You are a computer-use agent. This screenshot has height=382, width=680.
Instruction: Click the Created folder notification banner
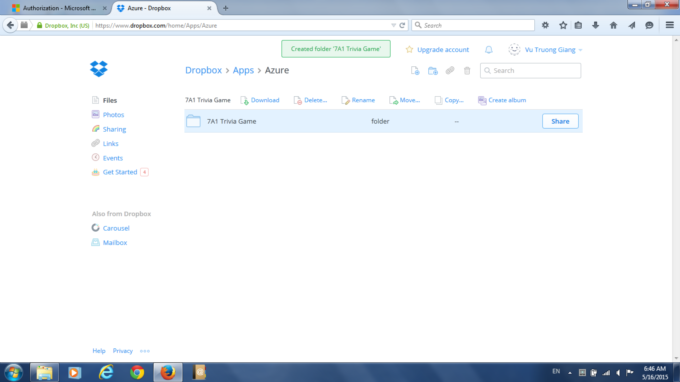click(336, 49)
